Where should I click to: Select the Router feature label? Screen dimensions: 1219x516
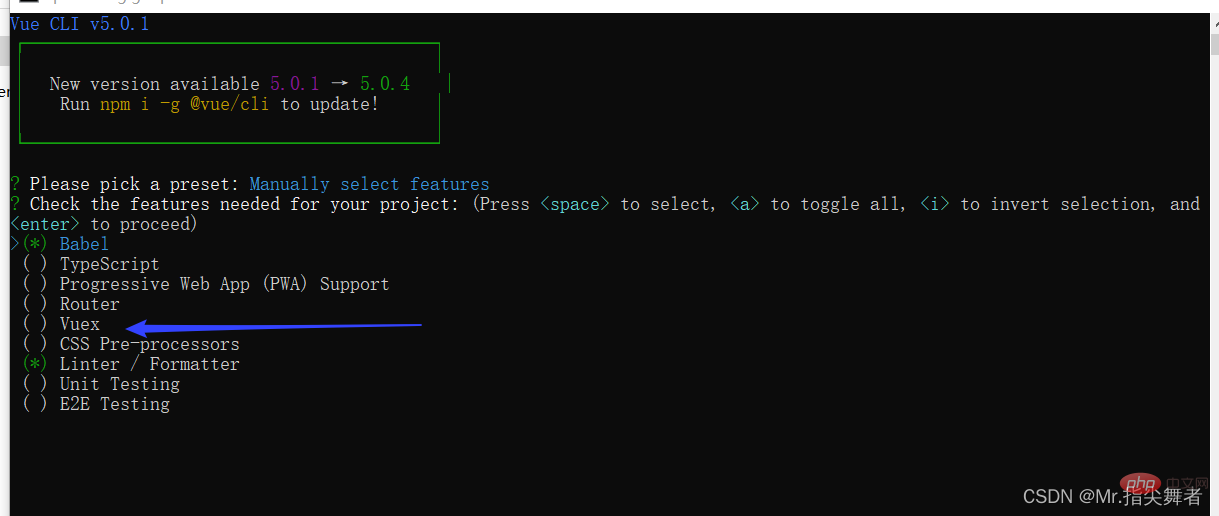pyautogui.click(x=89, y=304)
